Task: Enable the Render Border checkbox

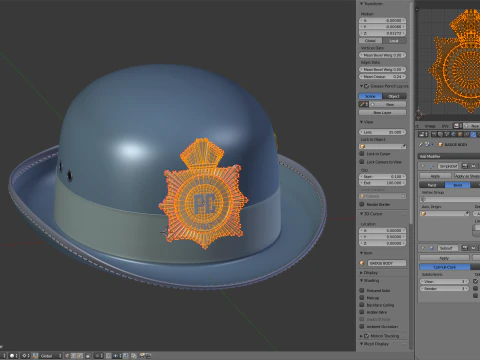Action: click(362, 204)
